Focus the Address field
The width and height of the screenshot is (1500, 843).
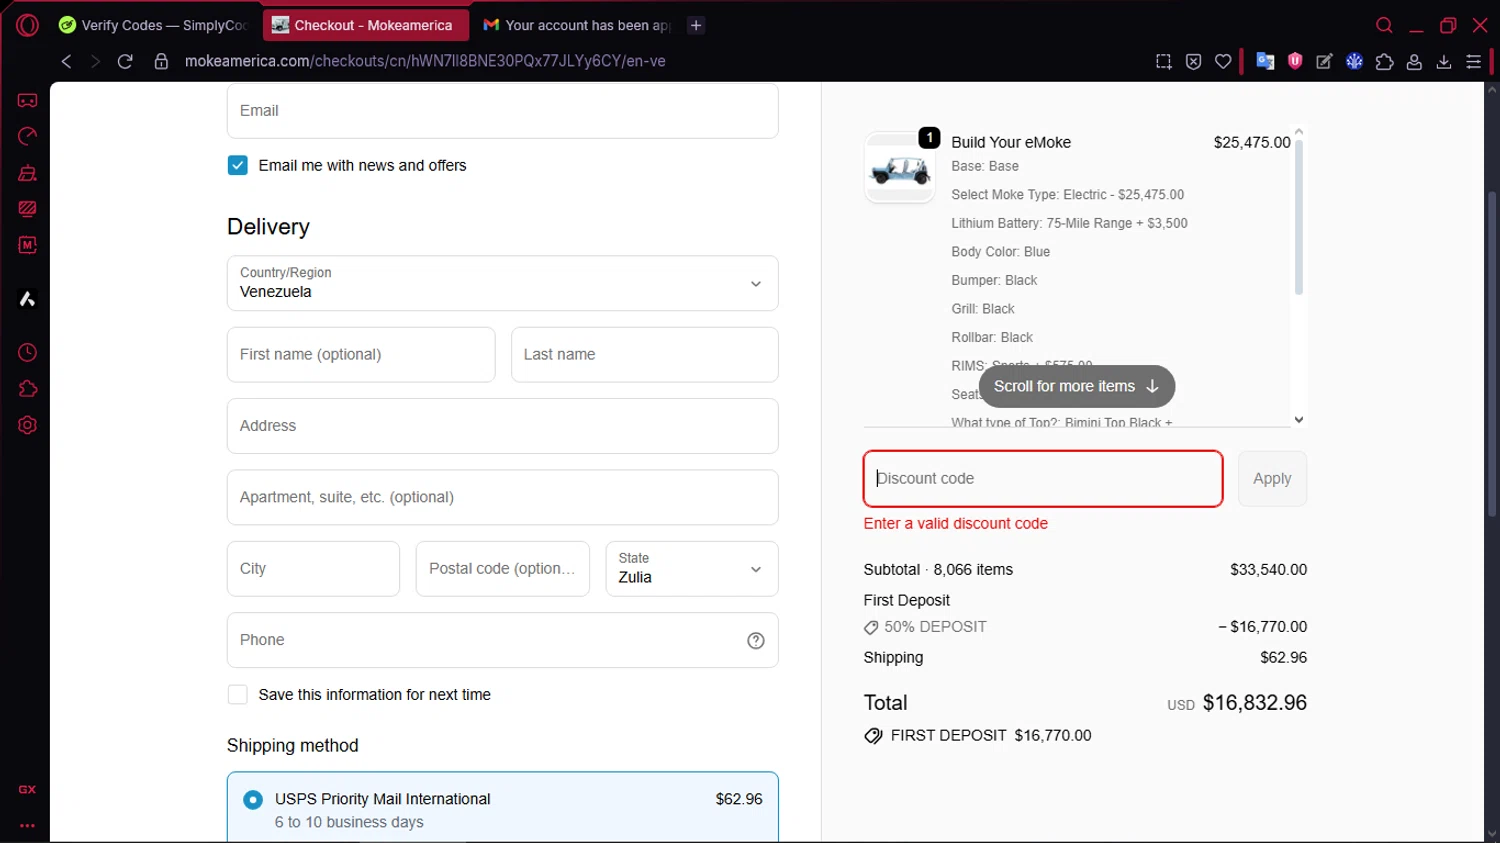tap(502, 425)
